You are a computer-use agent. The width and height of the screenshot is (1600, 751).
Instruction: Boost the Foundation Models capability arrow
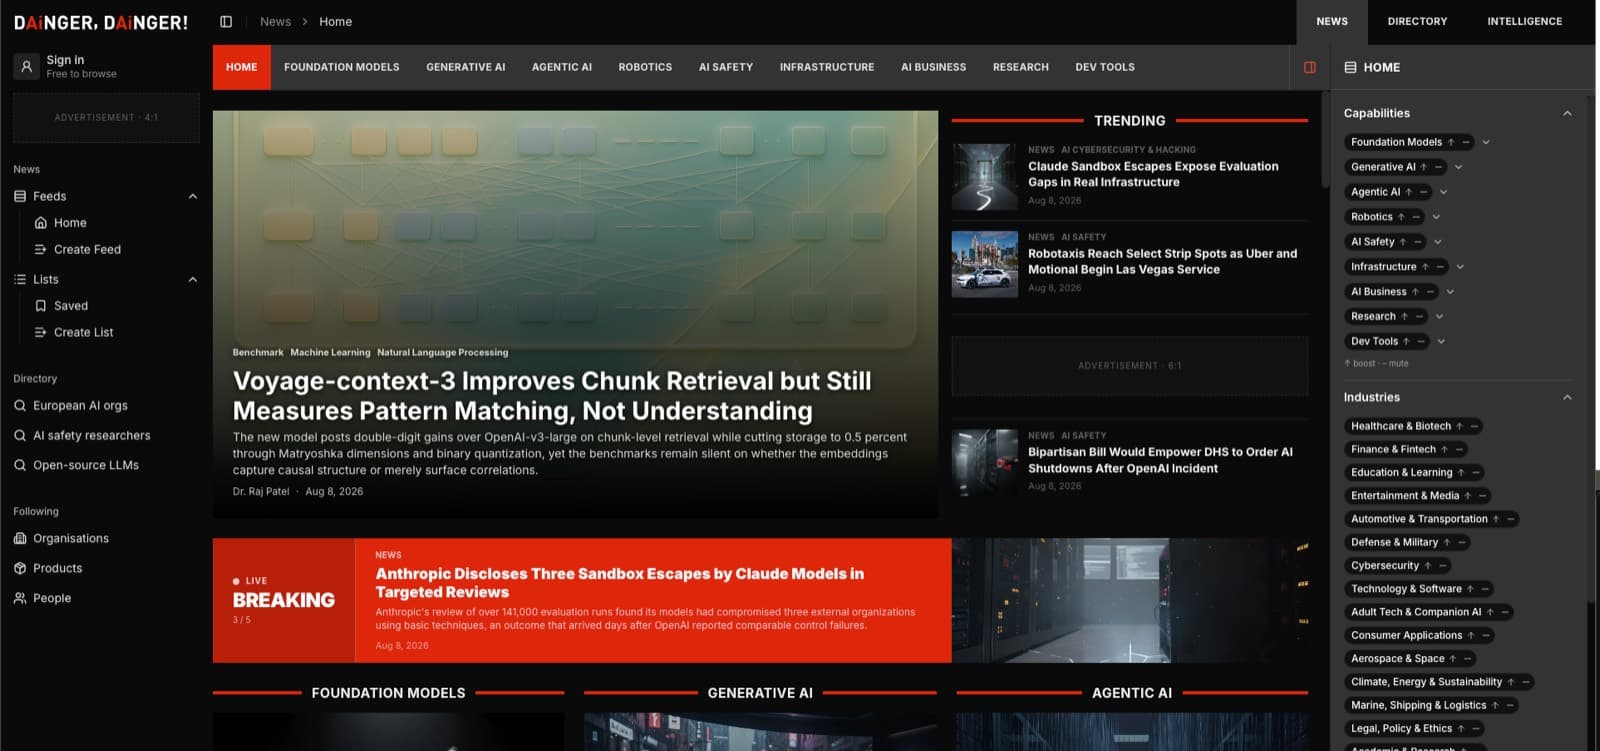point(1451,142)
